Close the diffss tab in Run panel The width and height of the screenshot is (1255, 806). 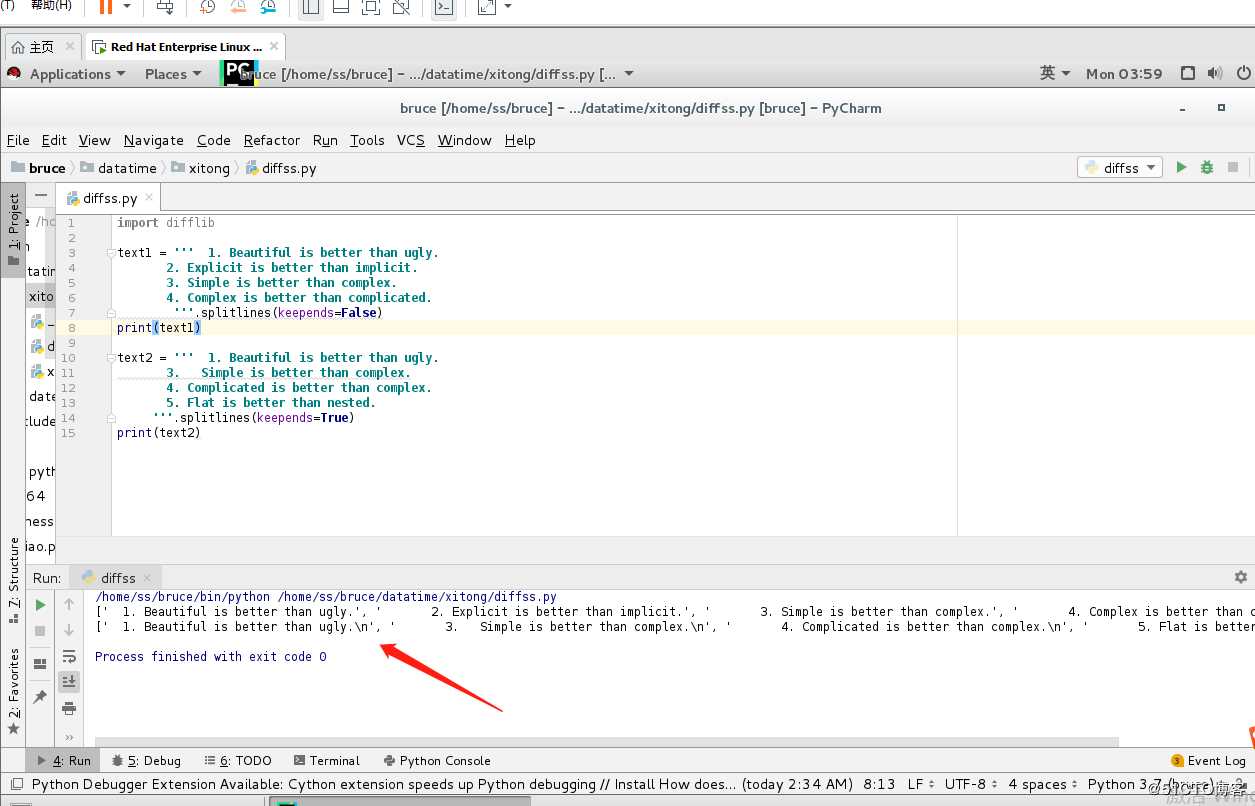pos(148,577)
